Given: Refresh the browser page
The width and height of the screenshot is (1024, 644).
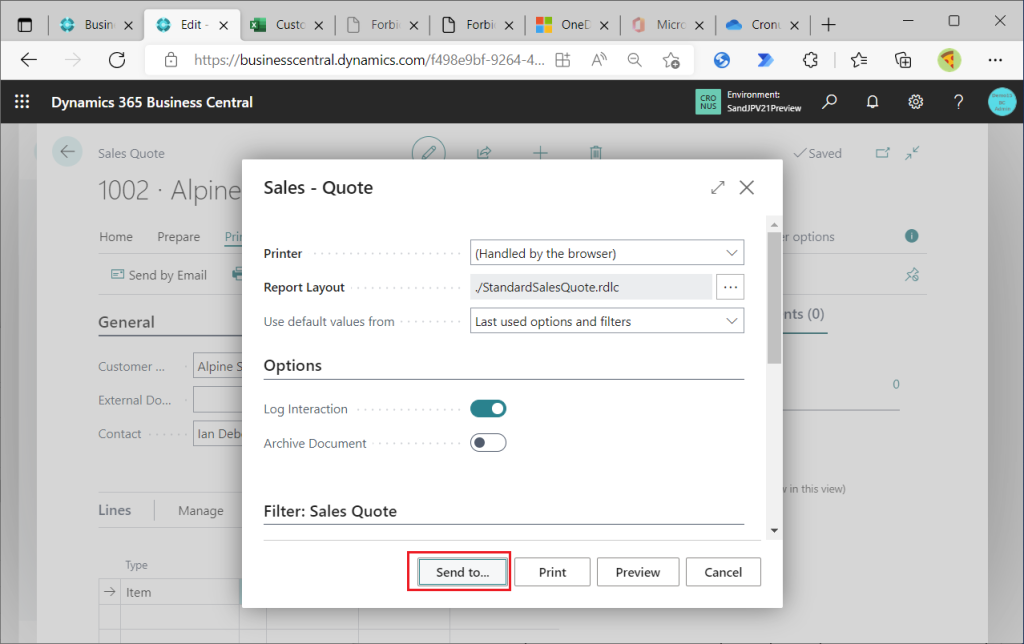Looking at the screenshot, I should pyautogui.click(x=117, y=60).
